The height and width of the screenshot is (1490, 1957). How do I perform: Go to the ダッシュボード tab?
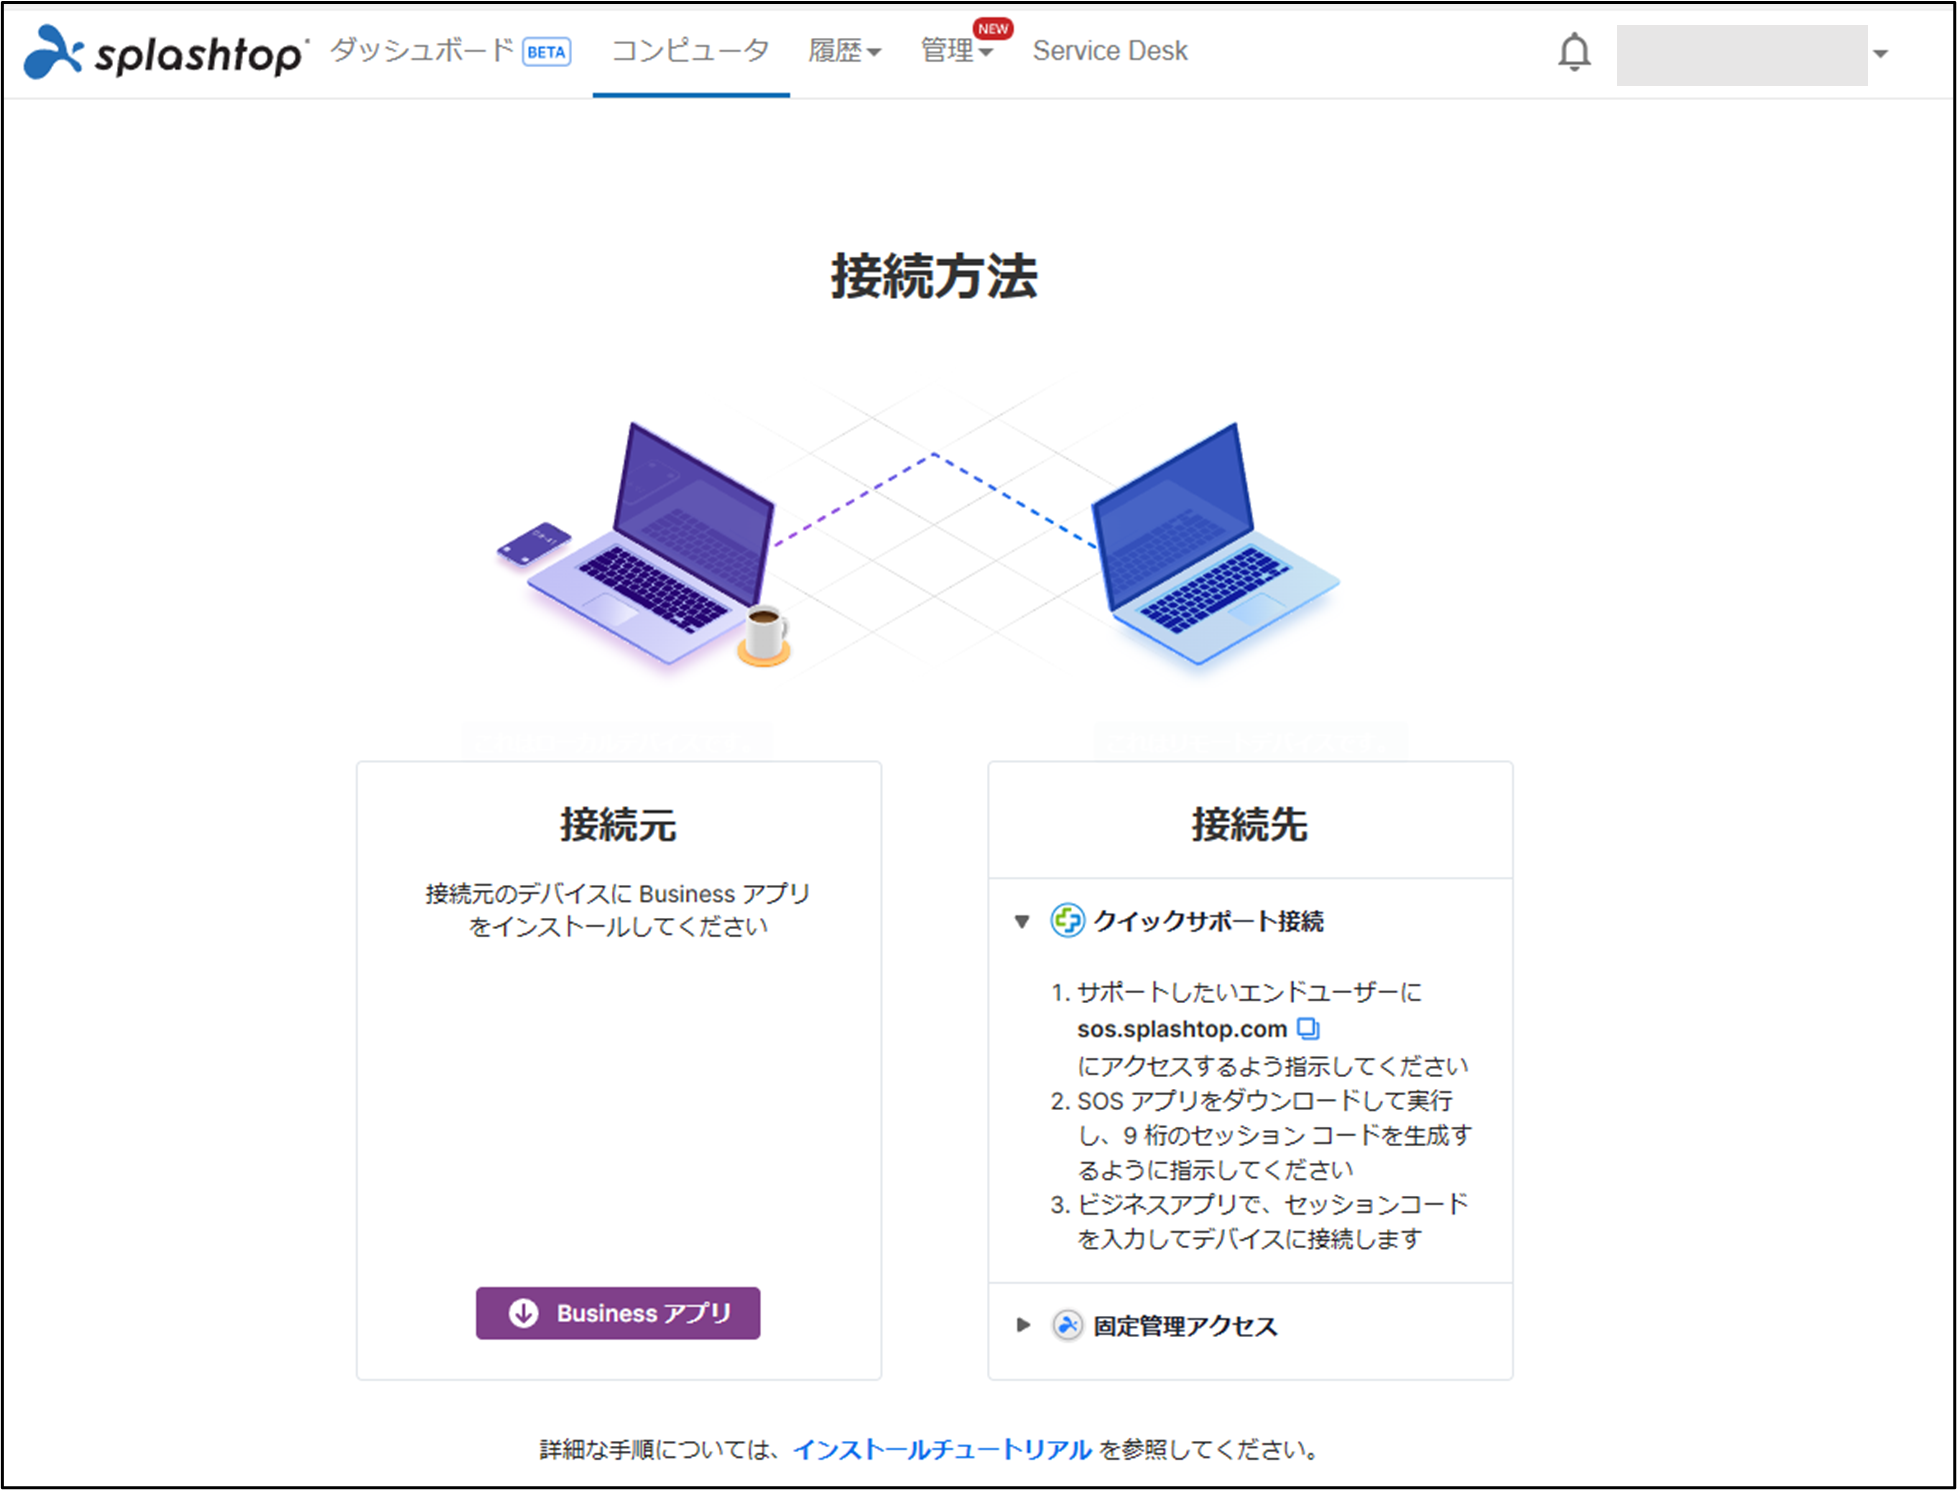tap(422, 50)
